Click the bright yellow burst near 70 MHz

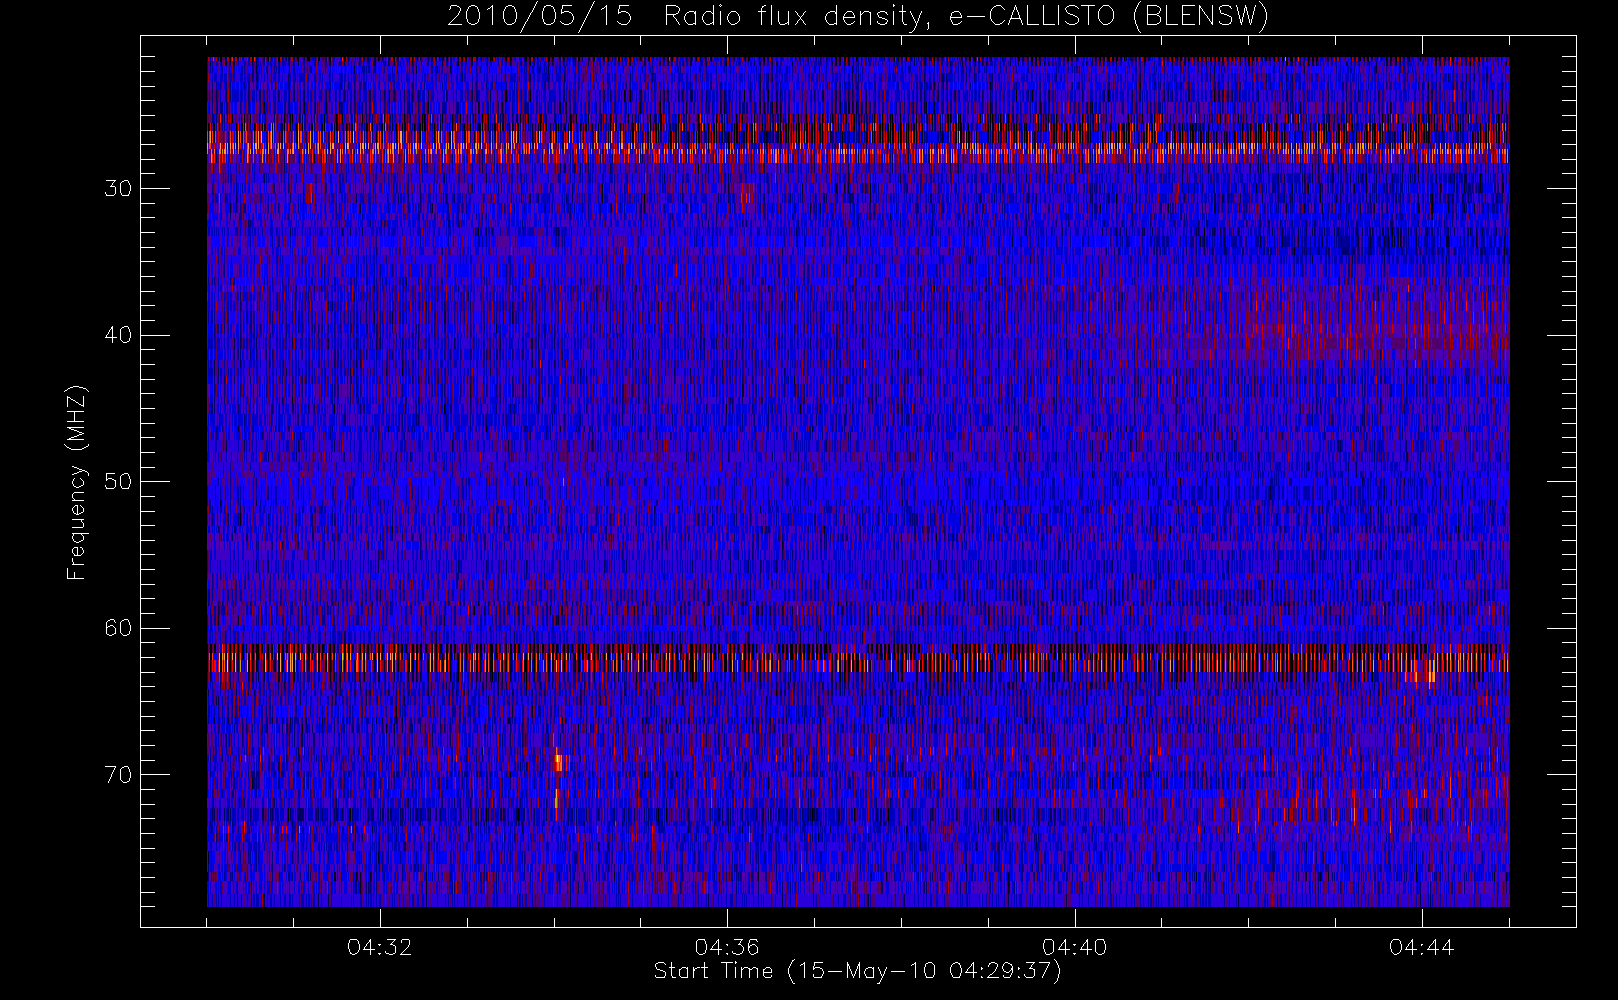click(560, 763)
